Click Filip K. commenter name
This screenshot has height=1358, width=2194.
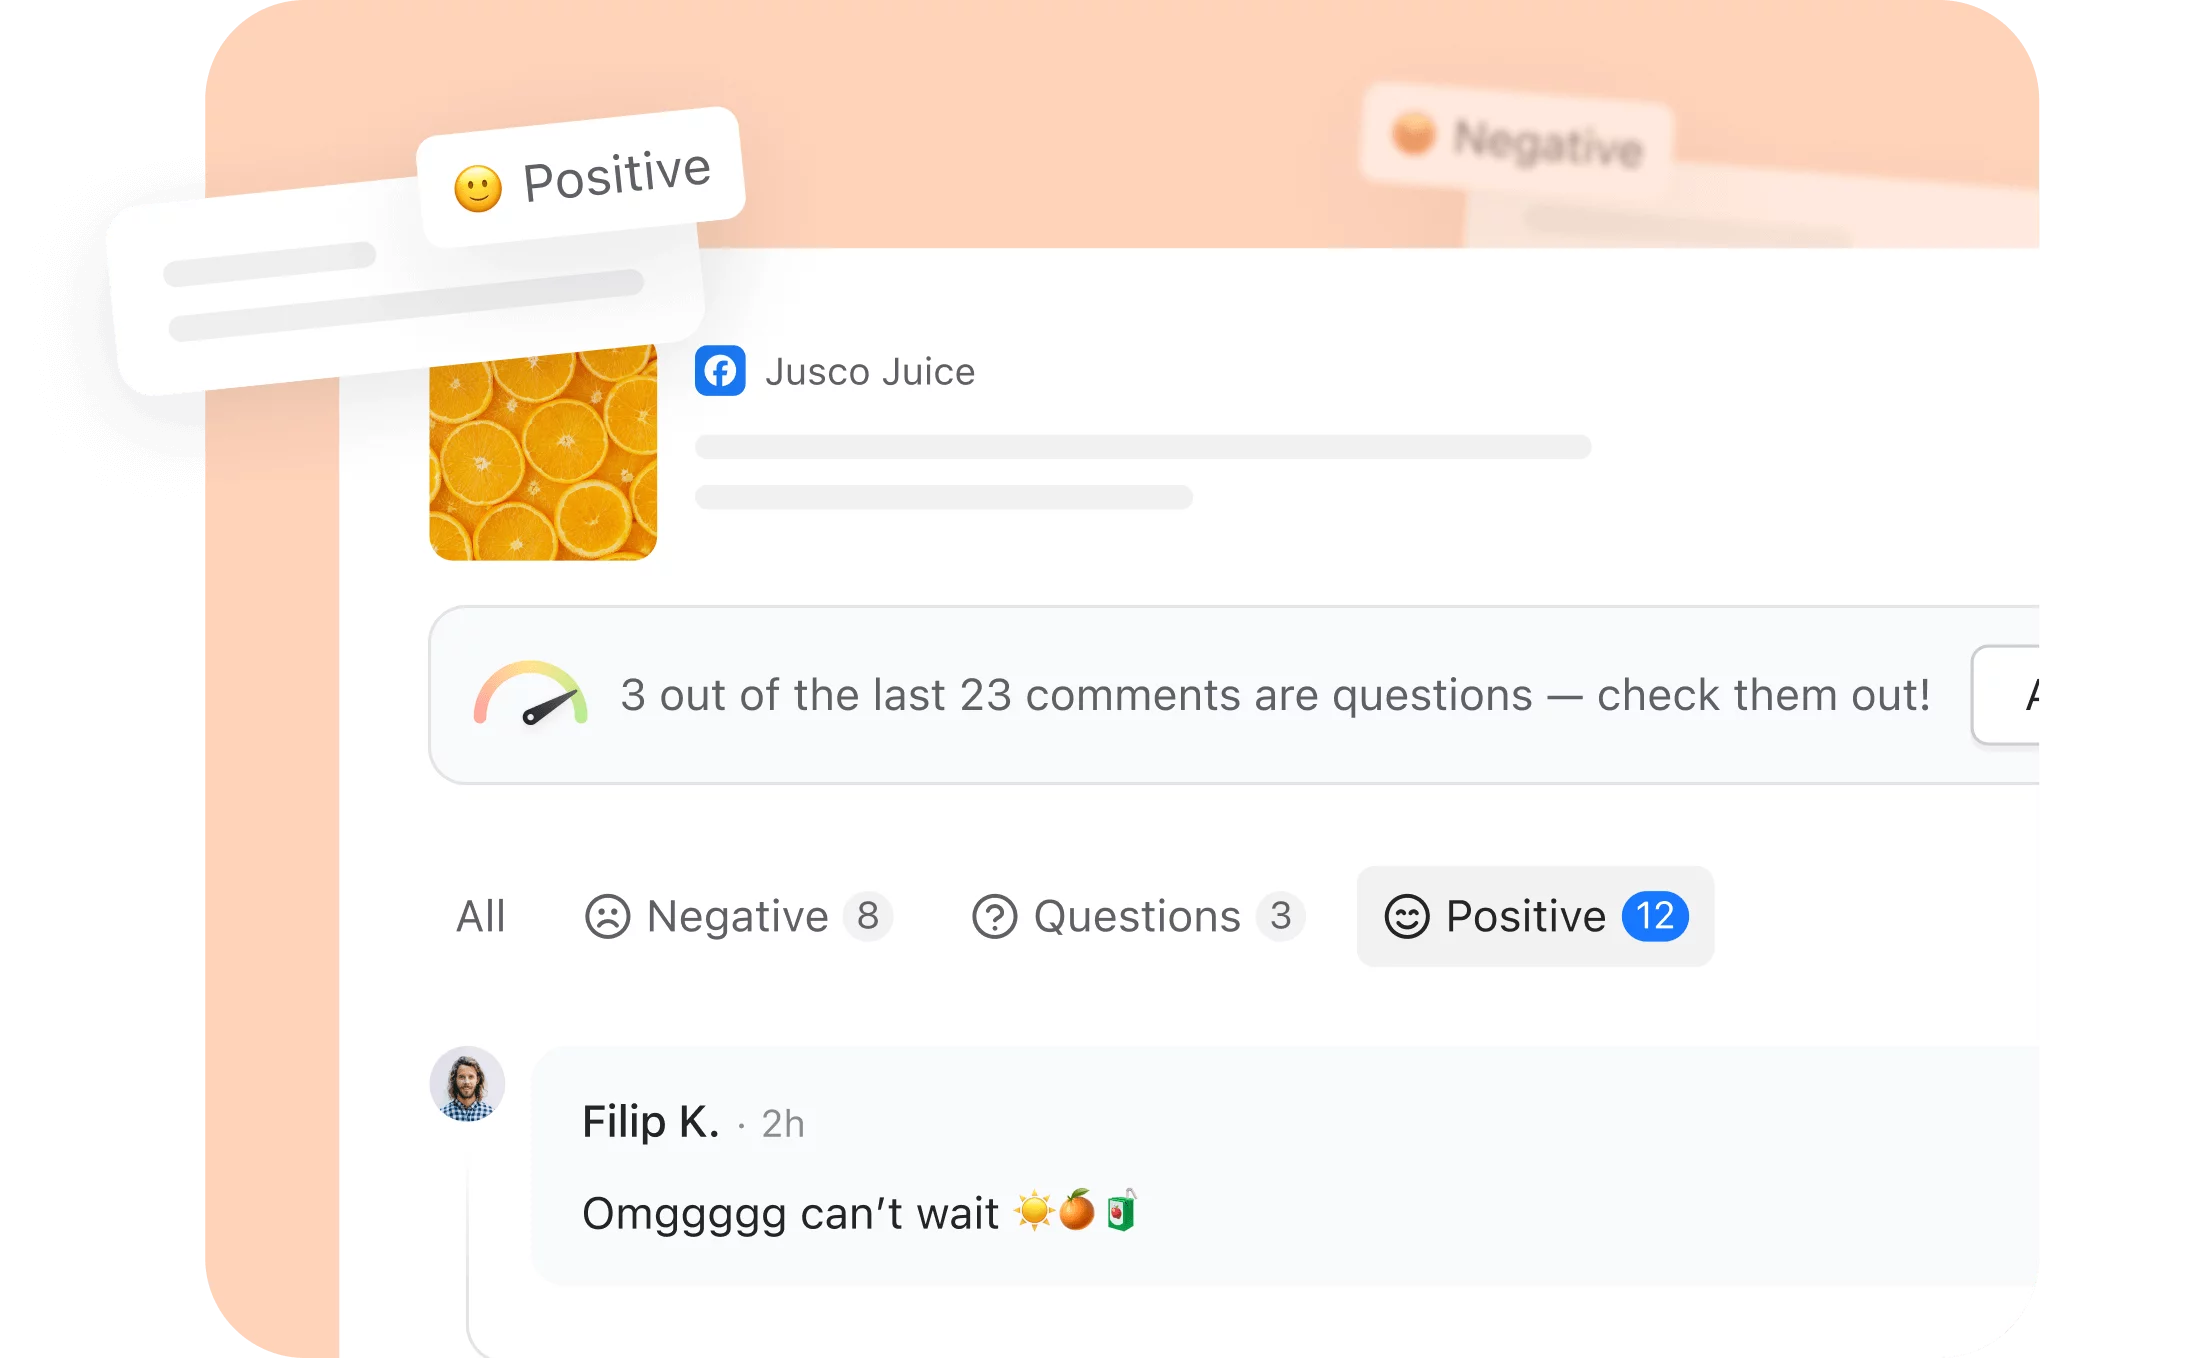tap(651, 1122)
